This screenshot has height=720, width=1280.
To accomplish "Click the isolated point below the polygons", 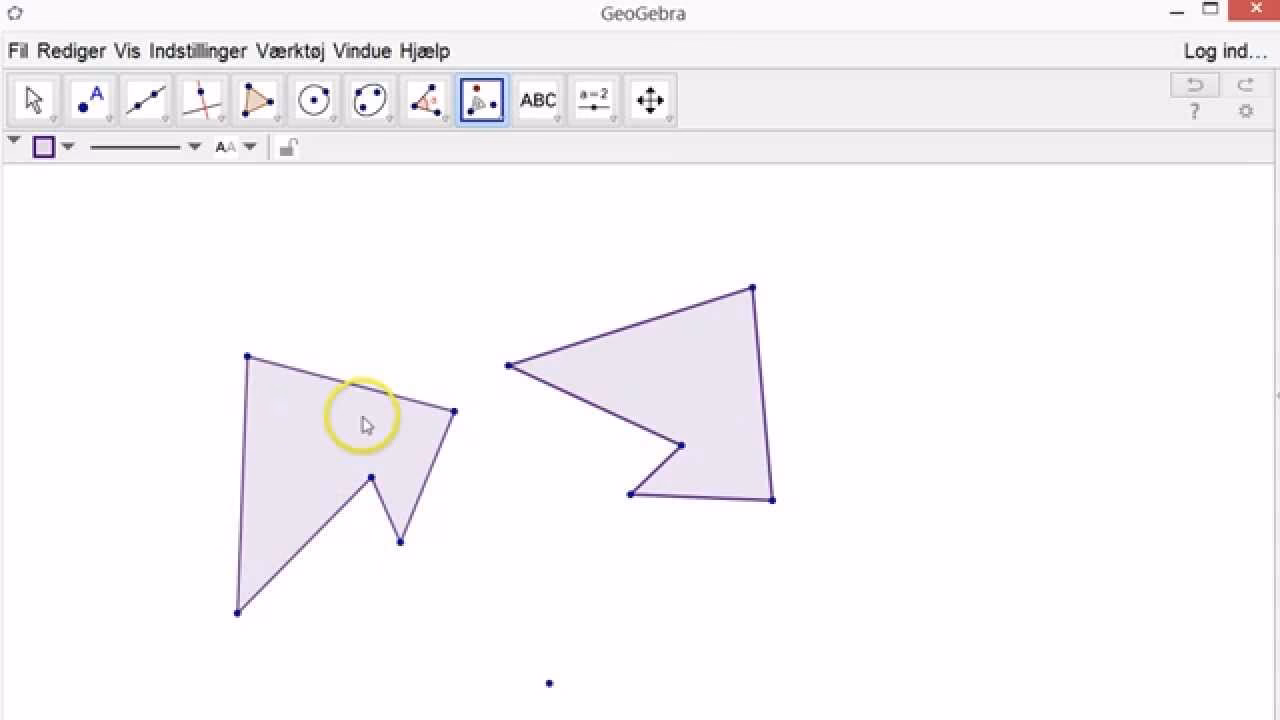I will point(549,683).
